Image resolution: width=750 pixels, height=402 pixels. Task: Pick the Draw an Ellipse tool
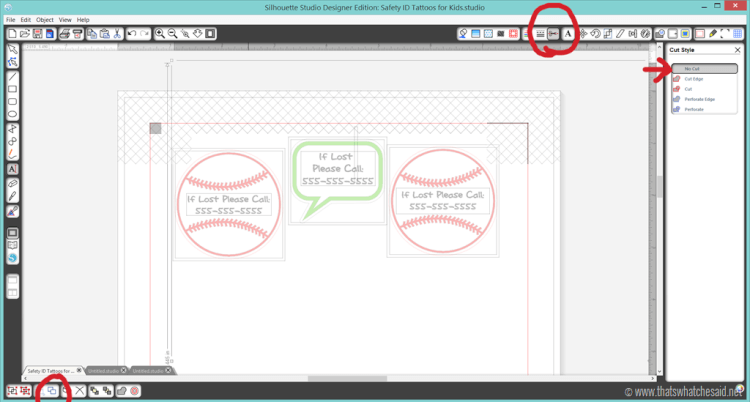(13, 114)
